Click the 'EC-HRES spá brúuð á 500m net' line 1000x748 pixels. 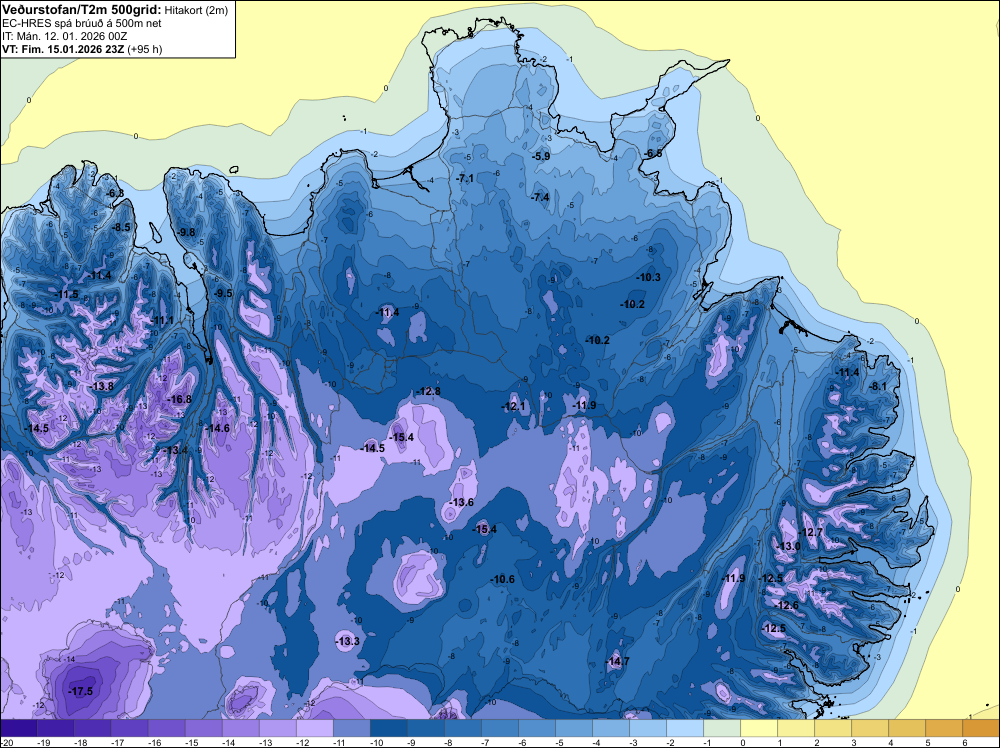tap(82, 24)
